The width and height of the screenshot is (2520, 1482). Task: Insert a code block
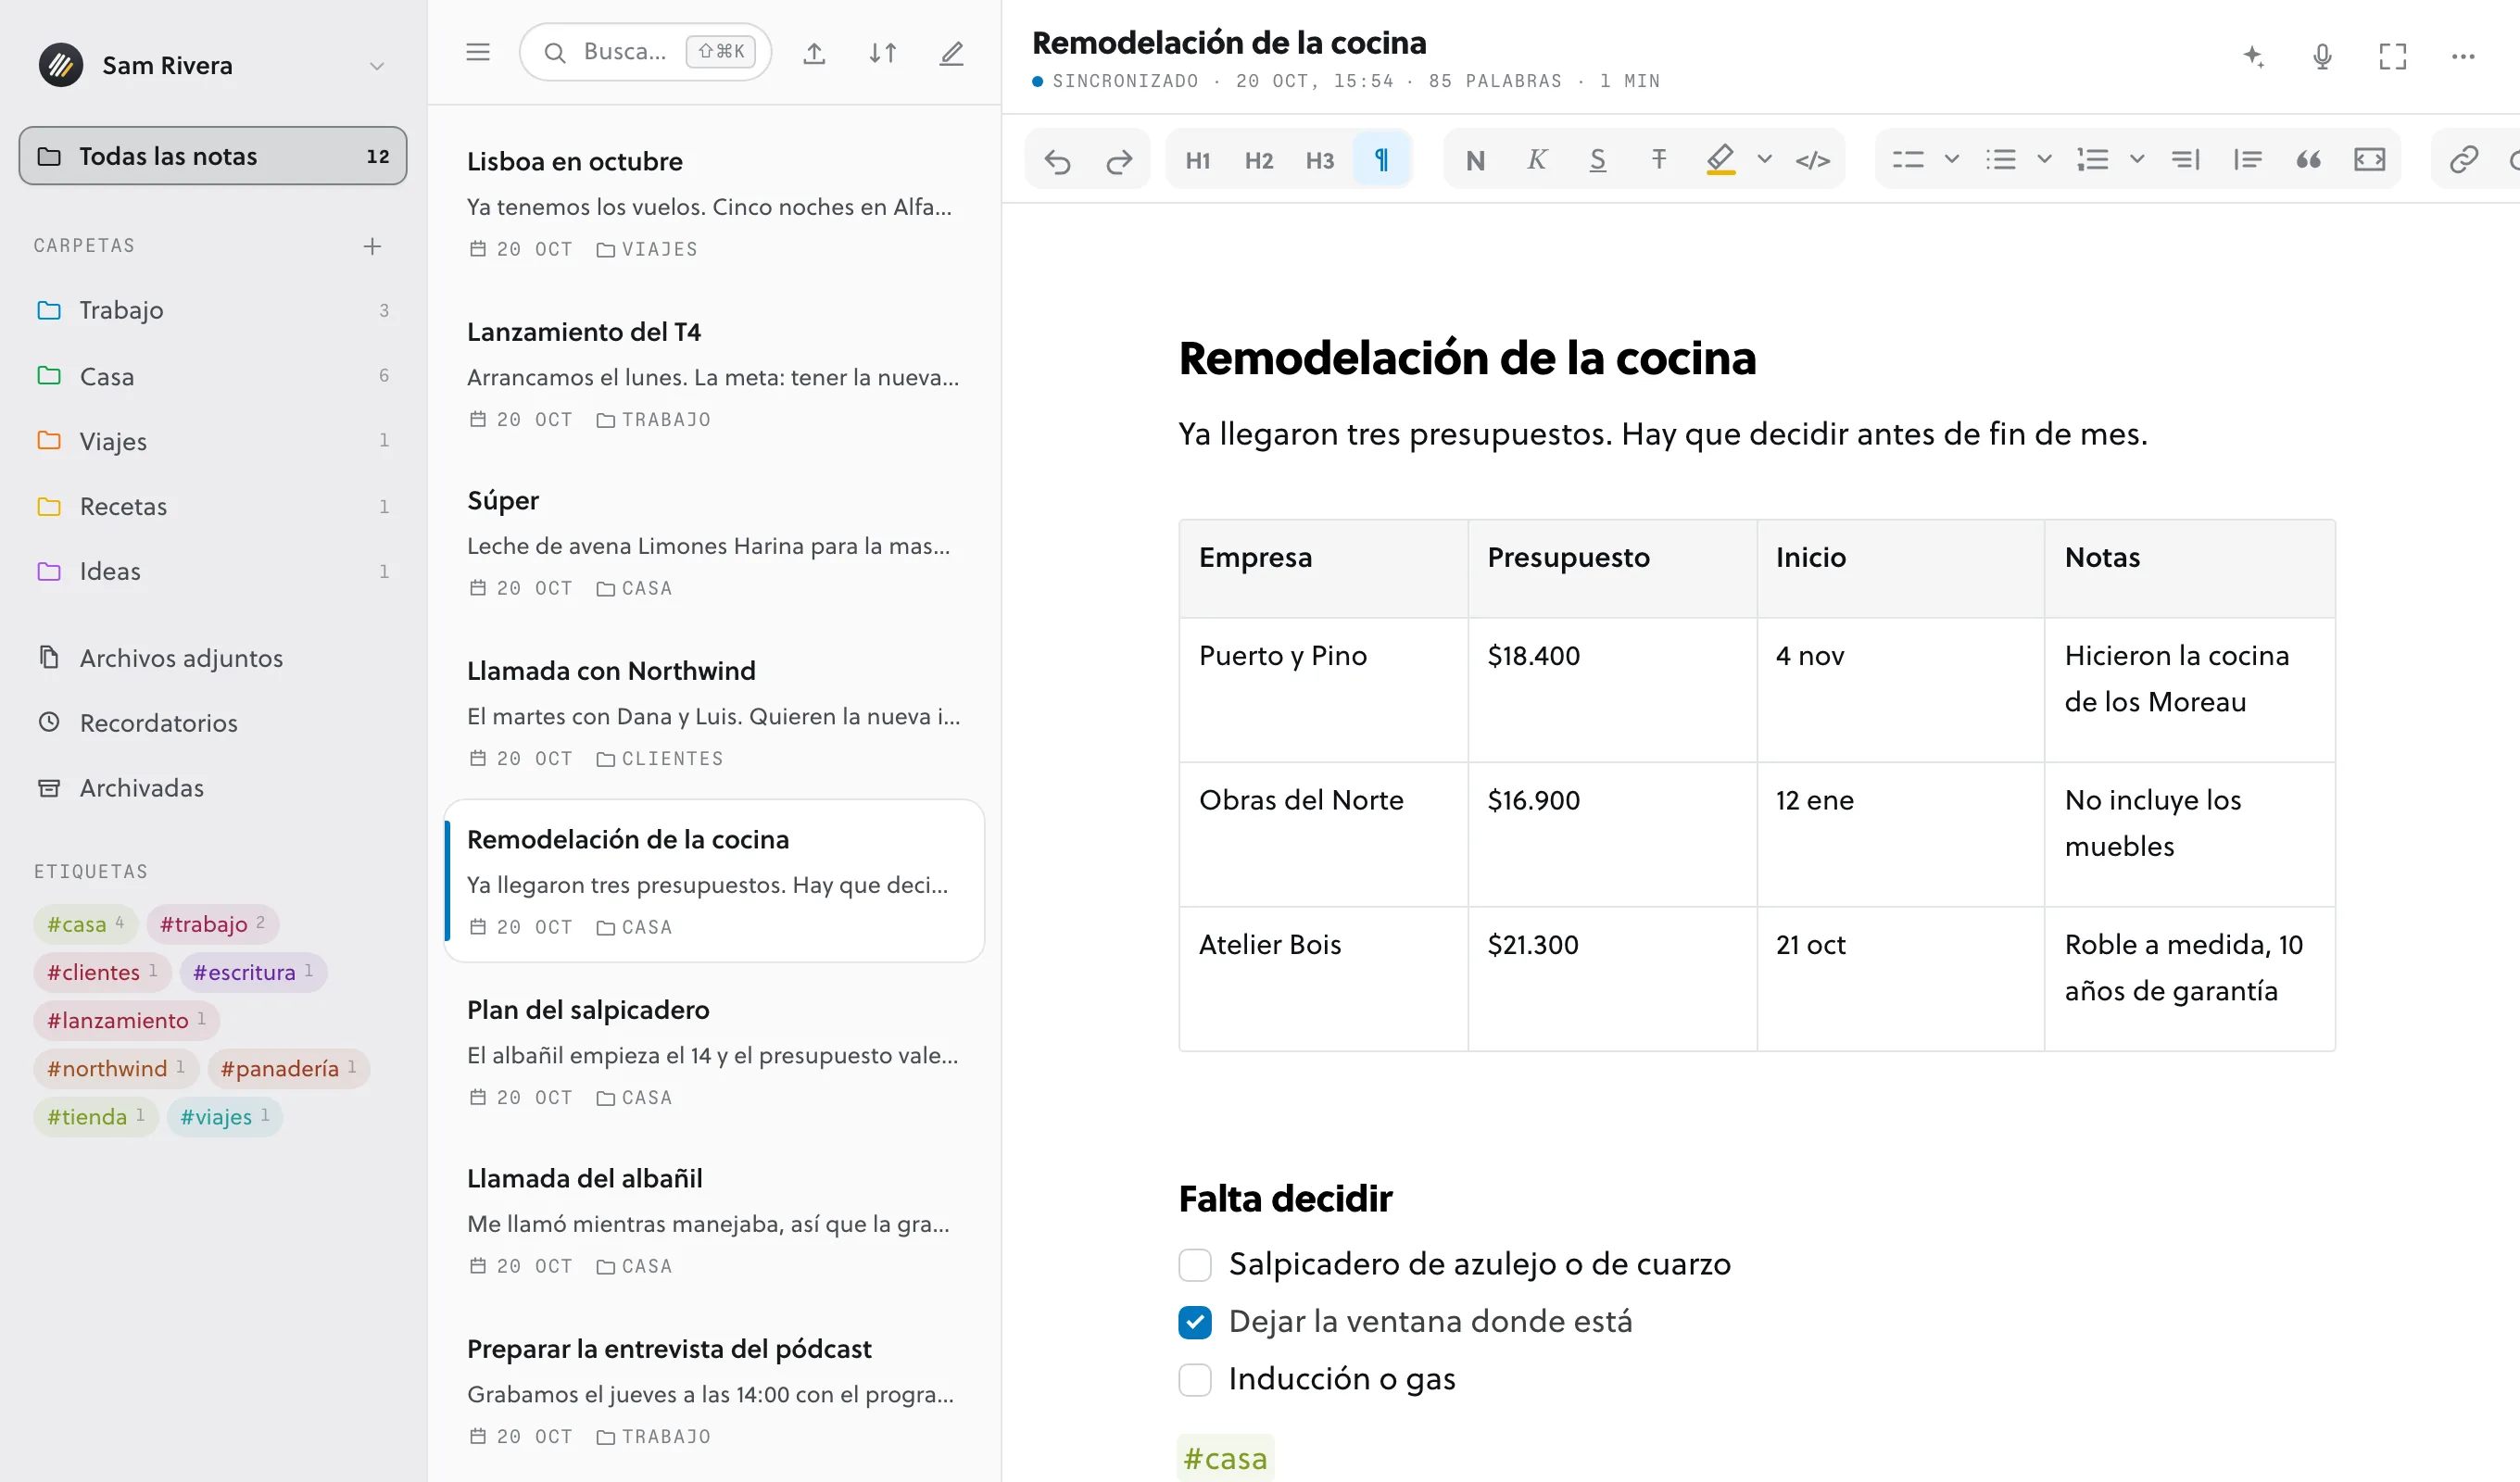click(x=2370, y=160)
